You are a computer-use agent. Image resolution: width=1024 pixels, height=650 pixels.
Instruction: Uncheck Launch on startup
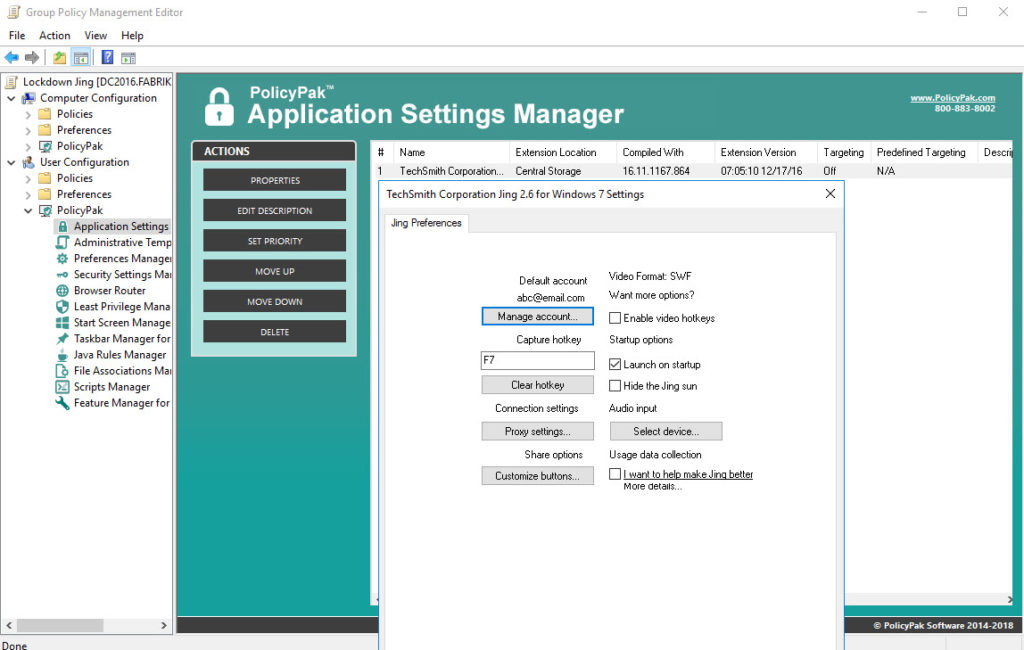click(615, 365)
